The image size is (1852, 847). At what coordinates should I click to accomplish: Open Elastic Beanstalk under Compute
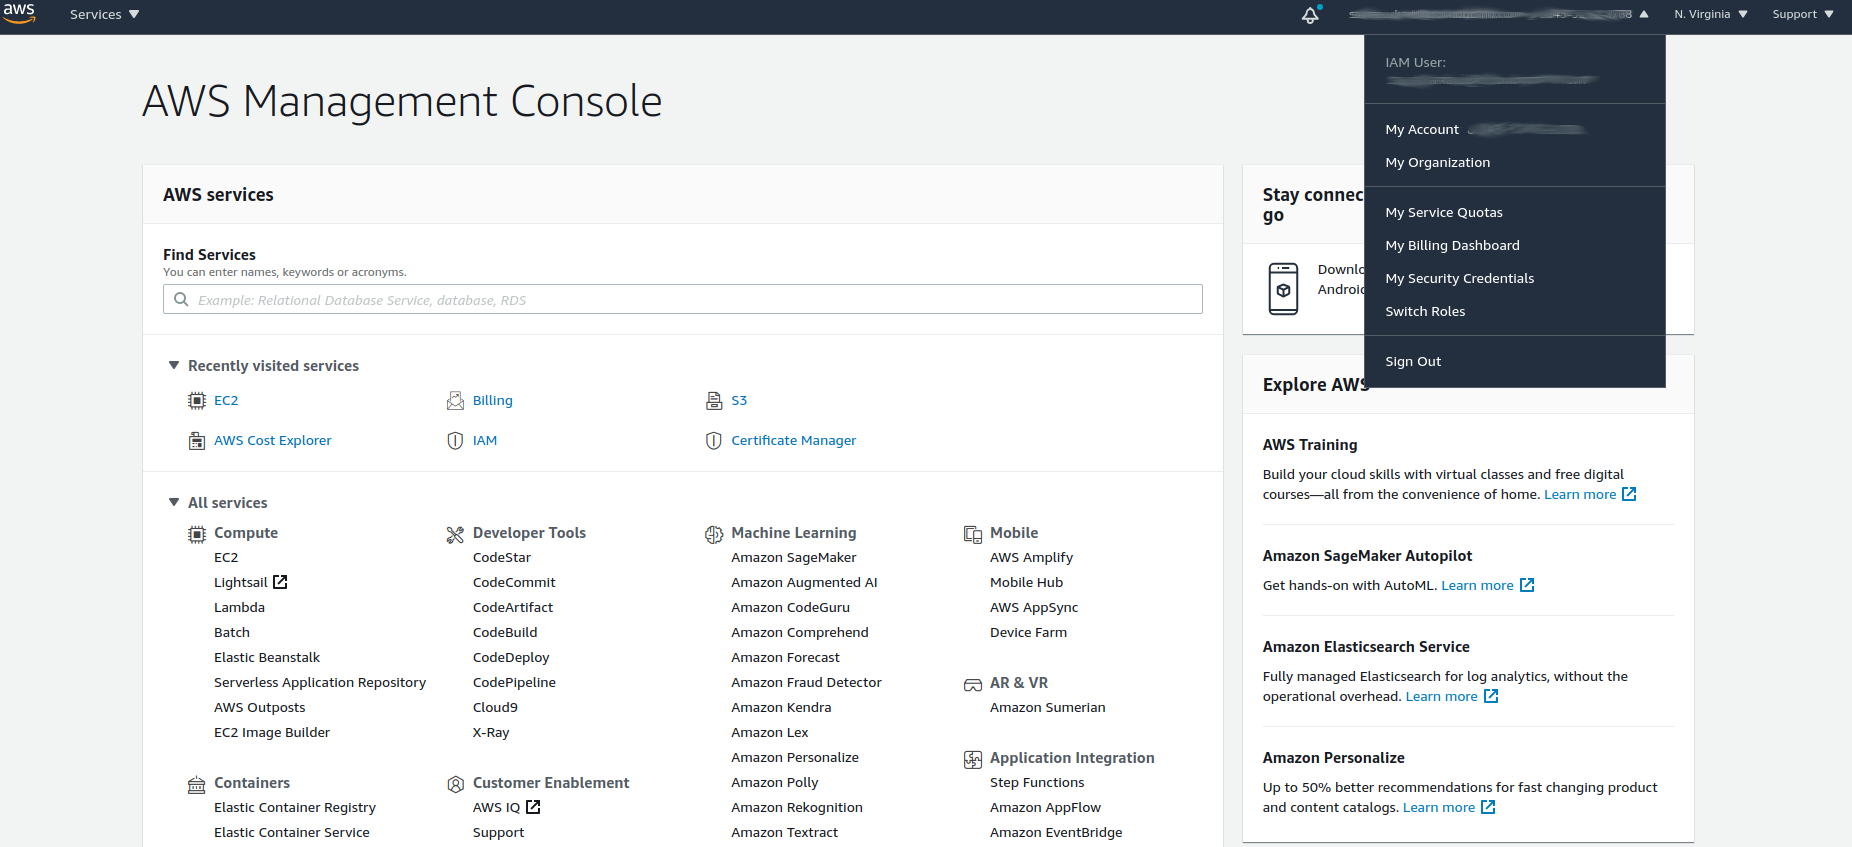point(267,657)
